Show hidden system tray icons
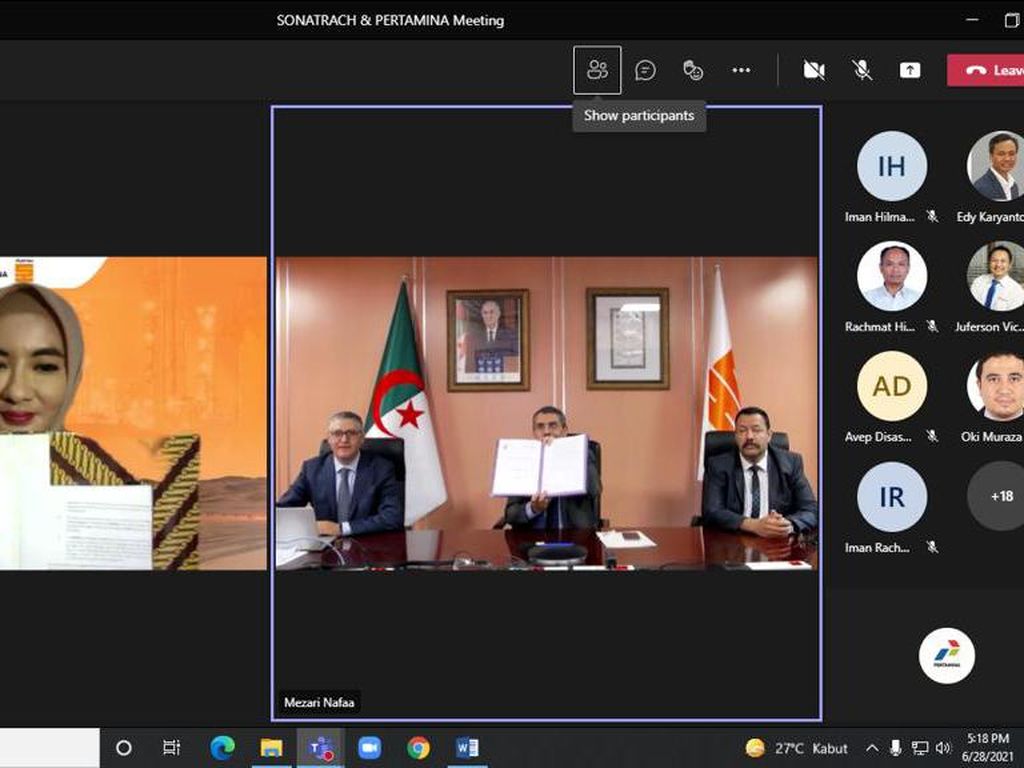 872,748
